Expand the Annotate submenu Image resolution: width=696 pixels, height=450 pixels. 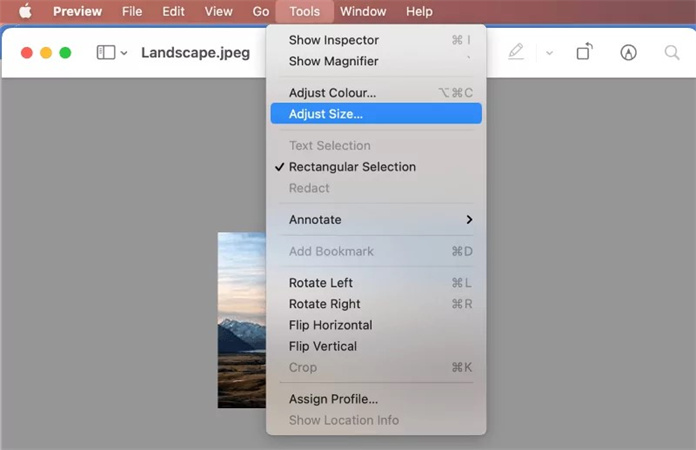376,220
